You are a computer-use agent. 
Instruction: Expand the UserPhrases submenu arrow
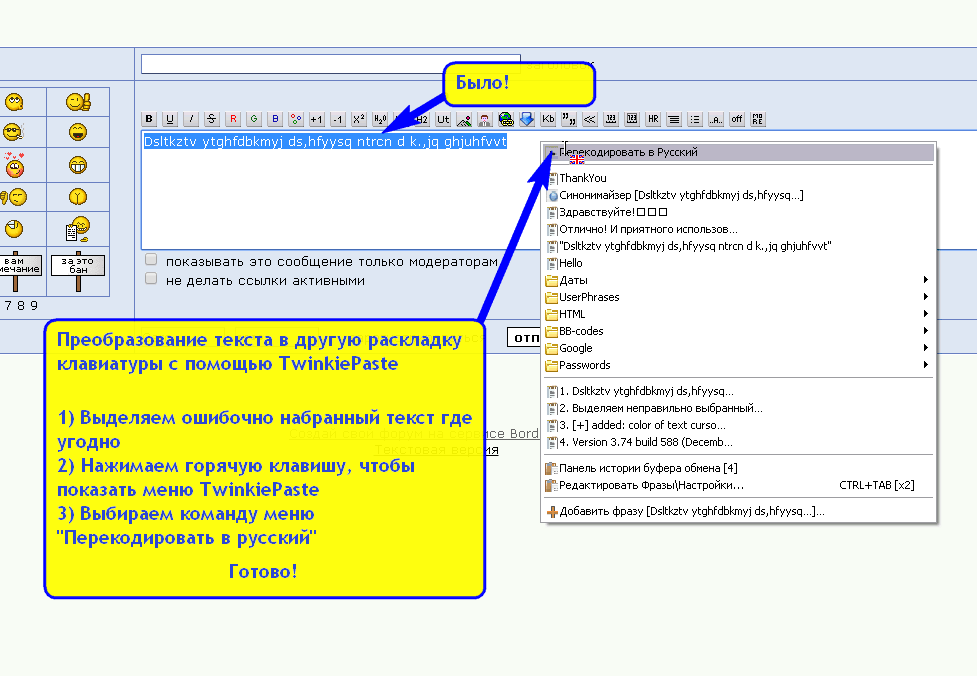click(926, 297)
